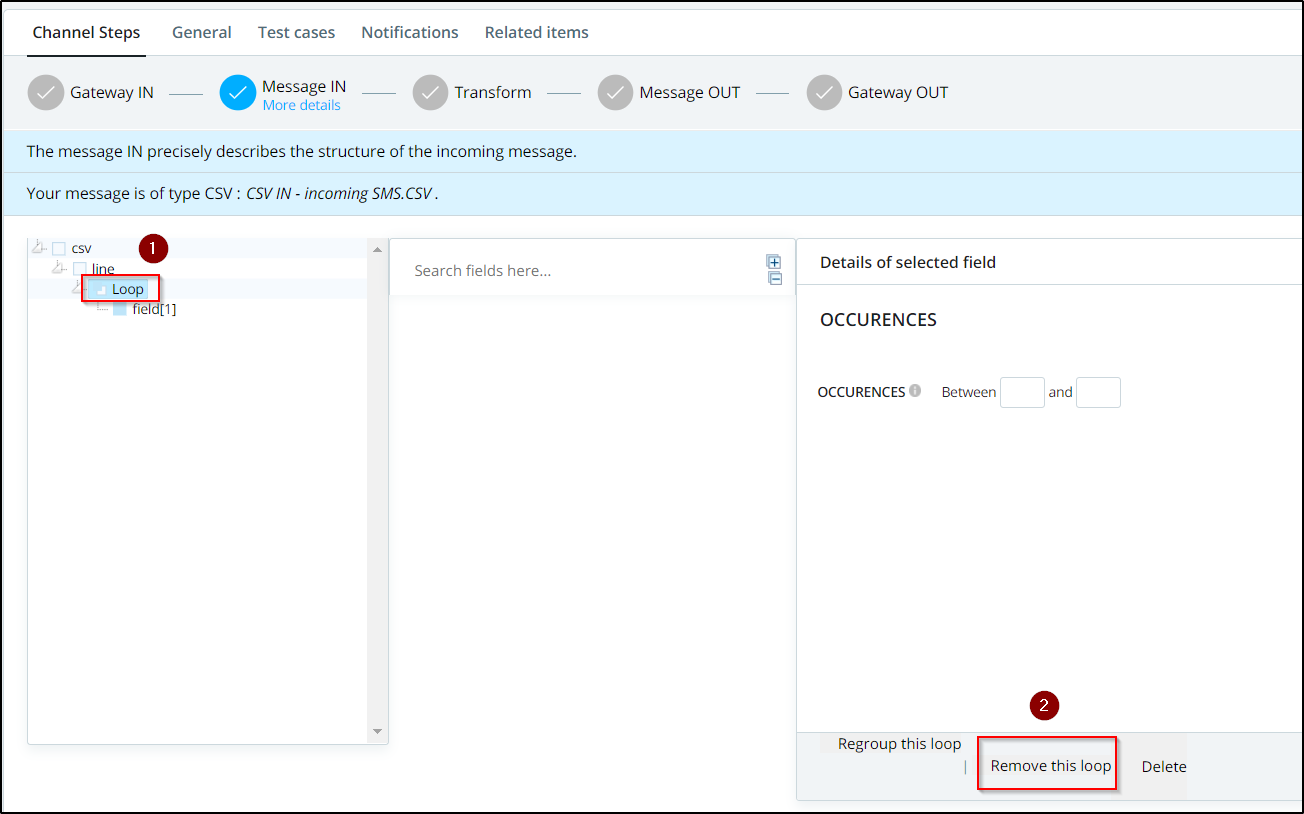
Task: Click the maximum occurrences input box
Action: [1098, 392]
